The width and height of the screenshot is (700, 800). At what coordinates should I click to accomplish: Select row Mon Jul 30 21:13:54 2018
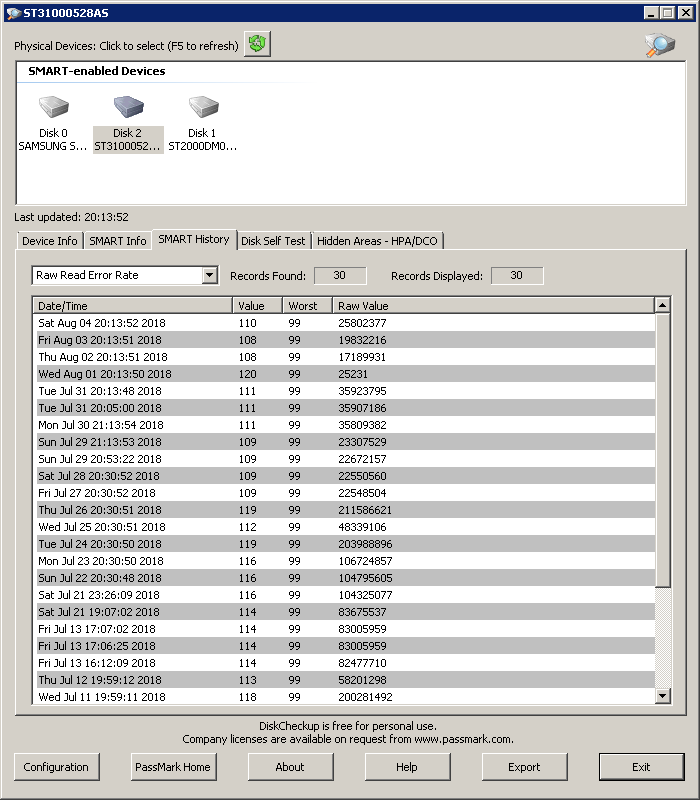tap(344, 425)
